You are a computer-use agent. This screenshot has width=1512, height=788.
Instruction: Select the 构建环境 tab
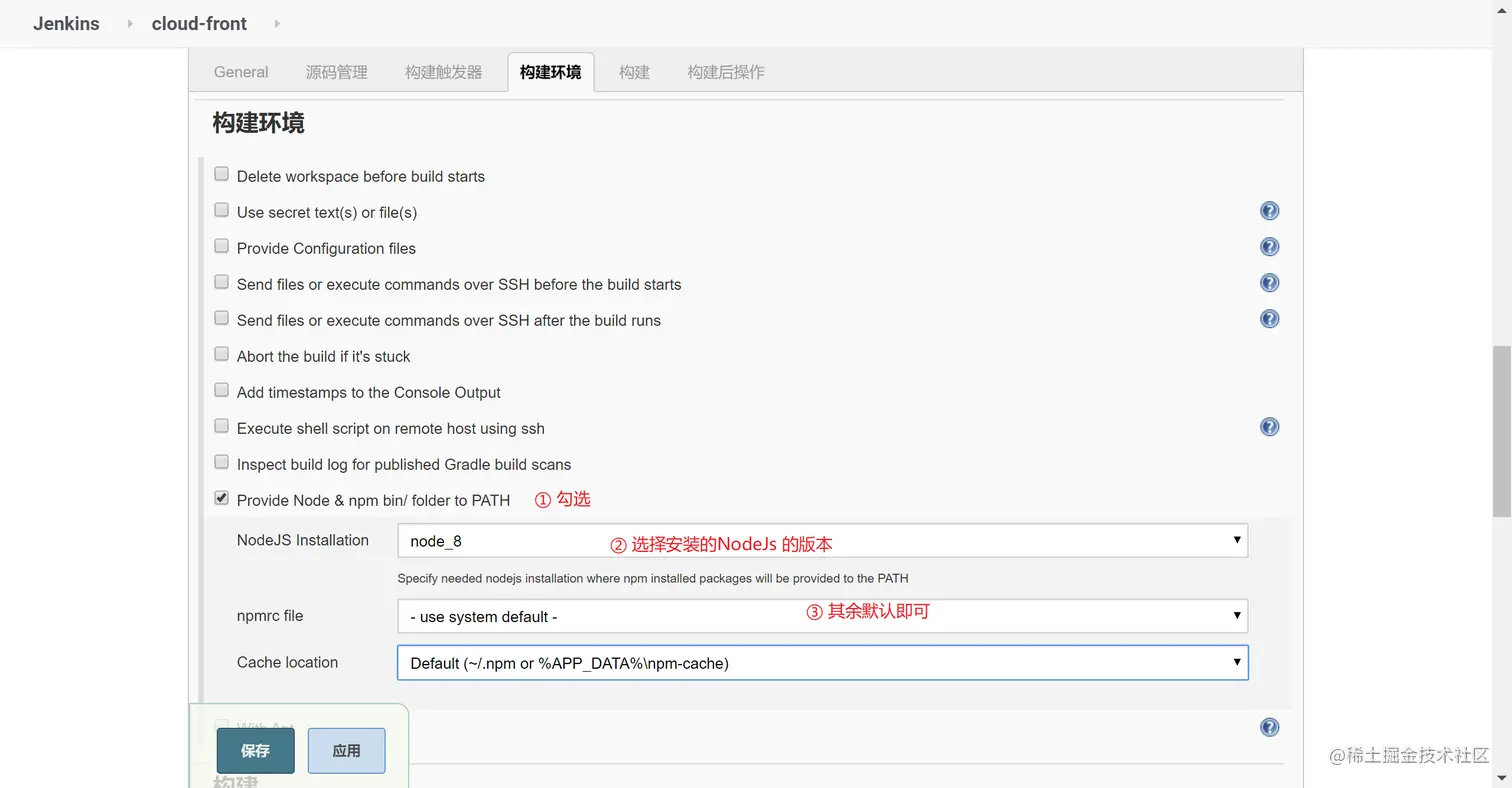coord(551,72)
